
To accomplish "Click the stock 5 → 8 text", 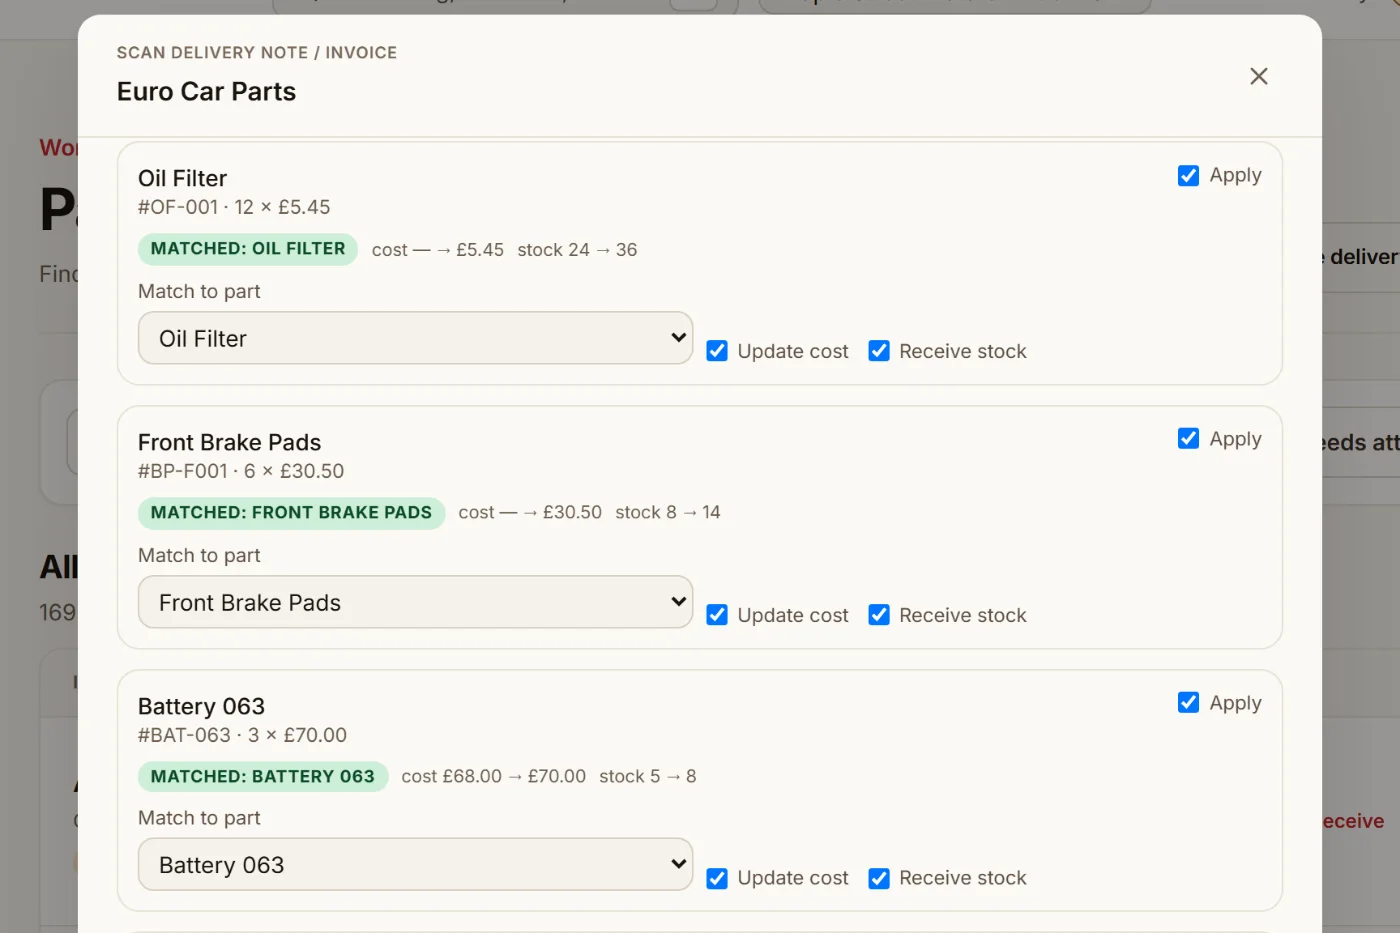I will pos(648,776).
